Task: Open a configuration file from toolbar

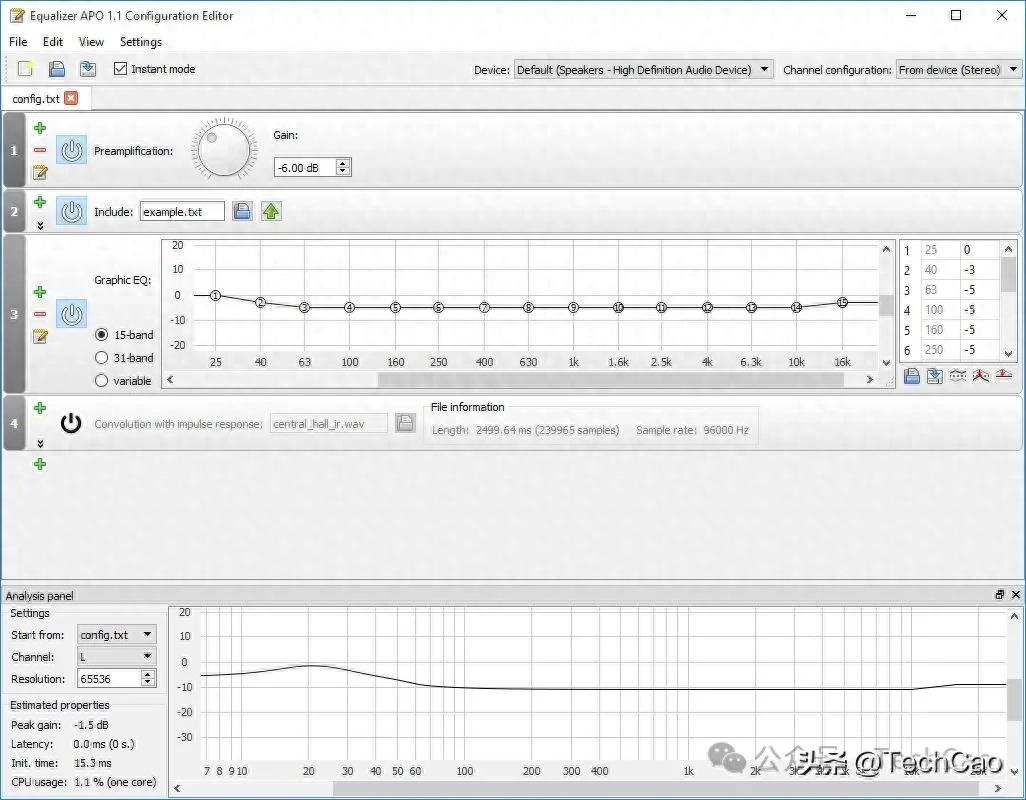Action: [x=57, y=69]
